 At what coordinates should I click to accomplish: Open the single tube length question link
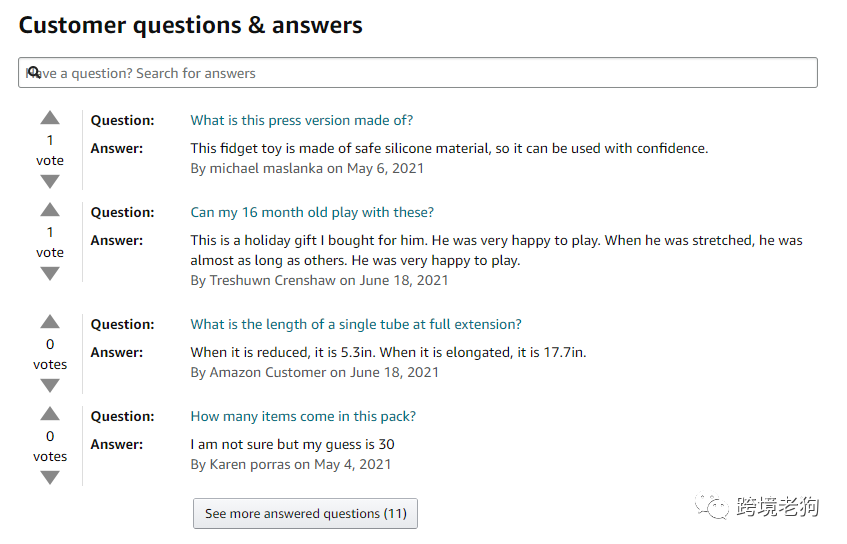click(x=356, y=324)
